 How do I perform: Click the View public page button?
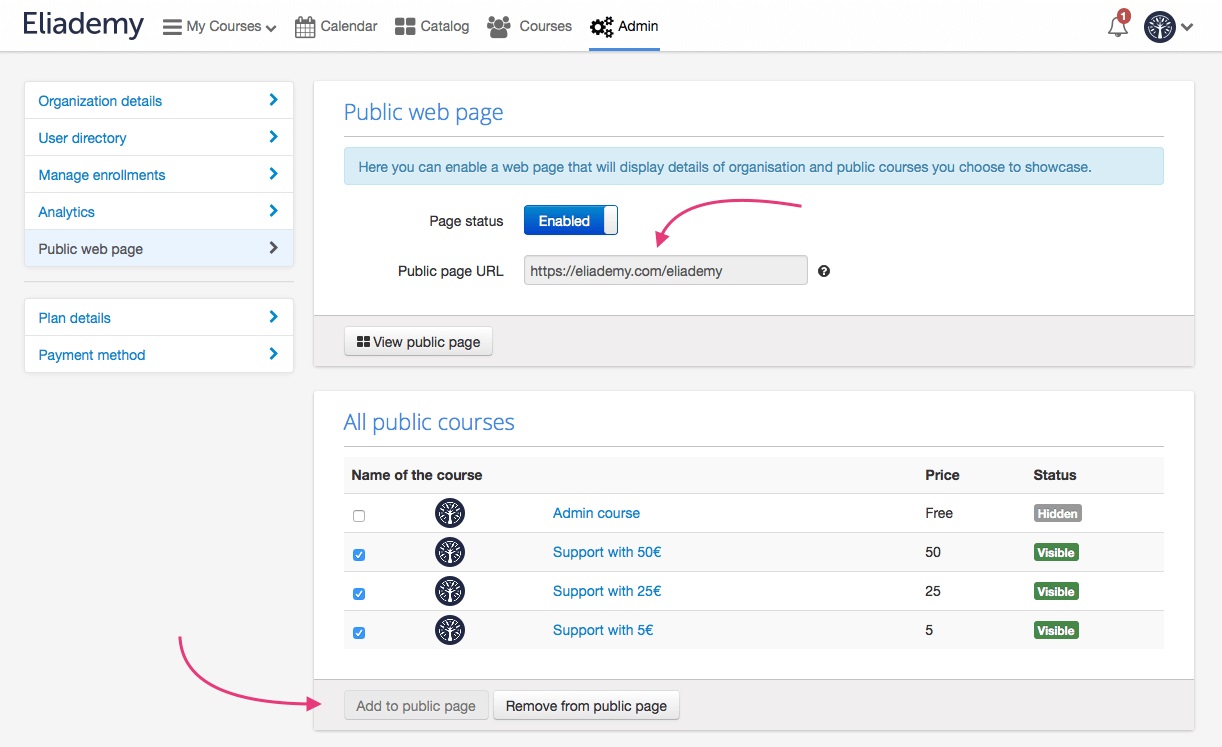pyautogui.click(x=418, y=342)
